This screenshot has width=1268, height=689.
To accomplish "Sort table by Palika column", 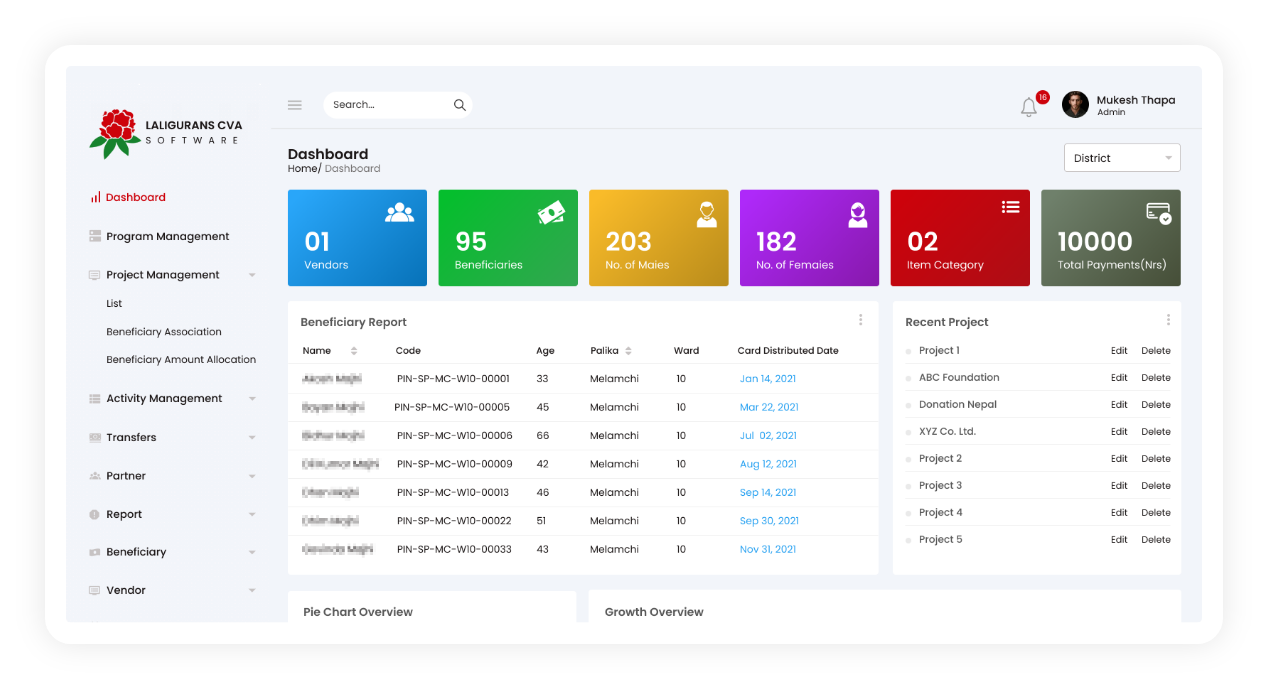I will [628, 351].
